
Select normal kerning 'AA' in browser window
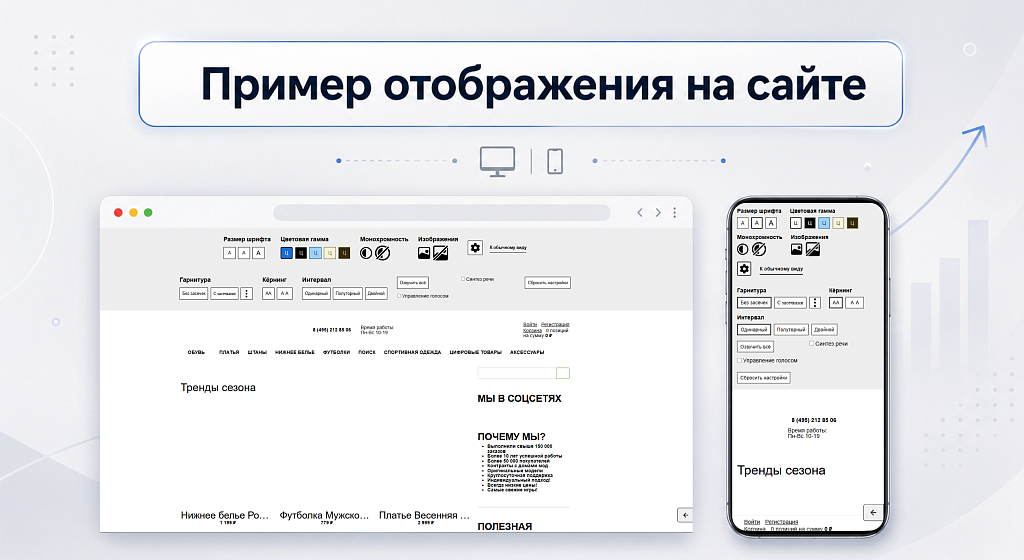pos(268,294)
